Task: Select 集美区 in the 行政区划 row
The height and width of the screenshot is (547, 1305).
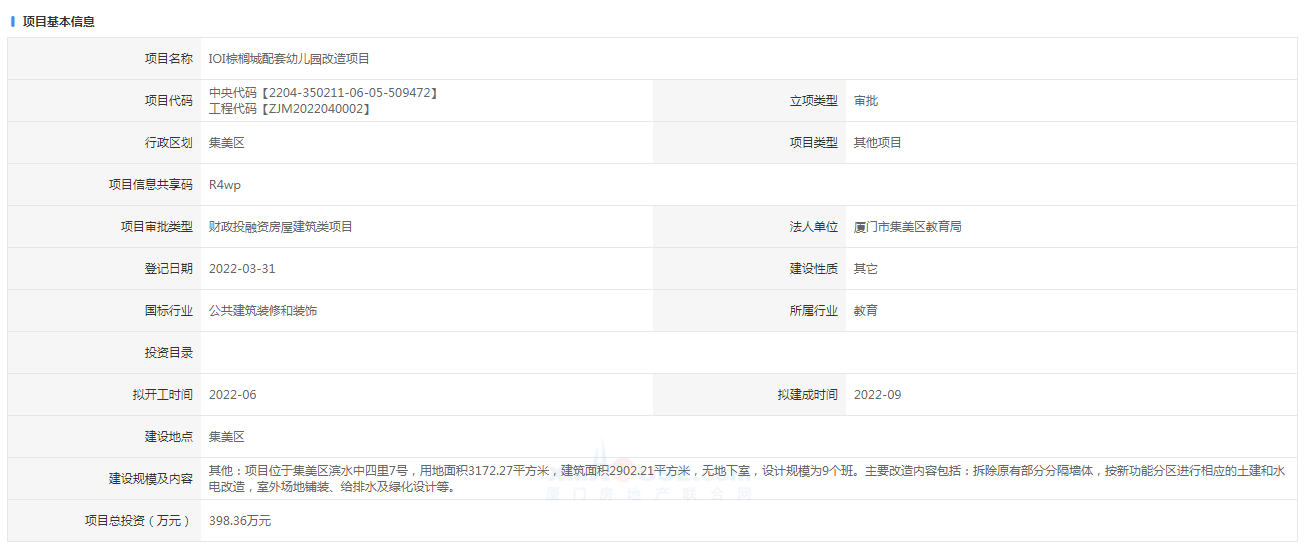Action: (227, 143)
